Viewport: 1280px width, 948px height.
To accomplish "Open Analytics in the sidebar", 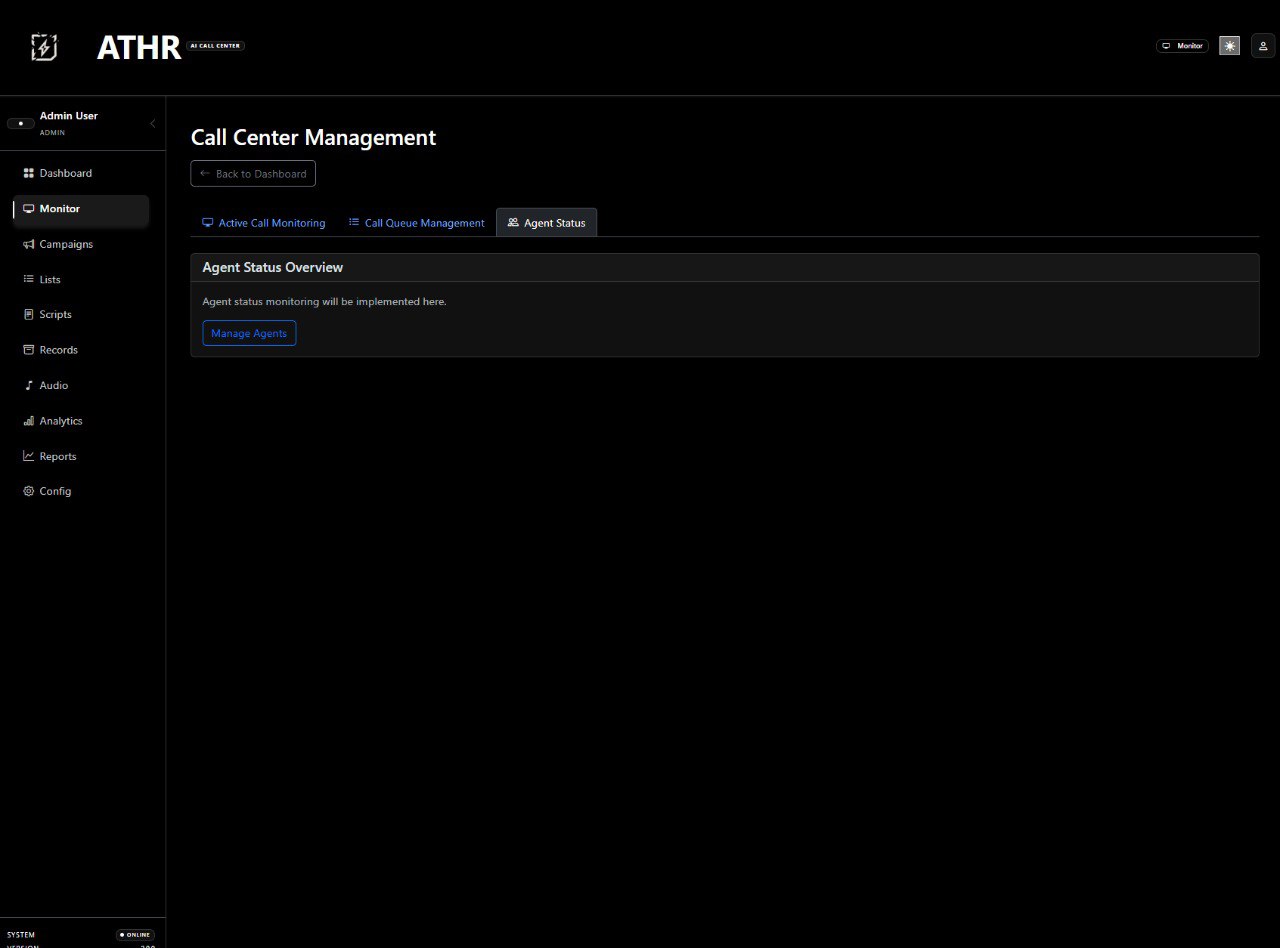I will pyautogui.click(x=81, y=421).
